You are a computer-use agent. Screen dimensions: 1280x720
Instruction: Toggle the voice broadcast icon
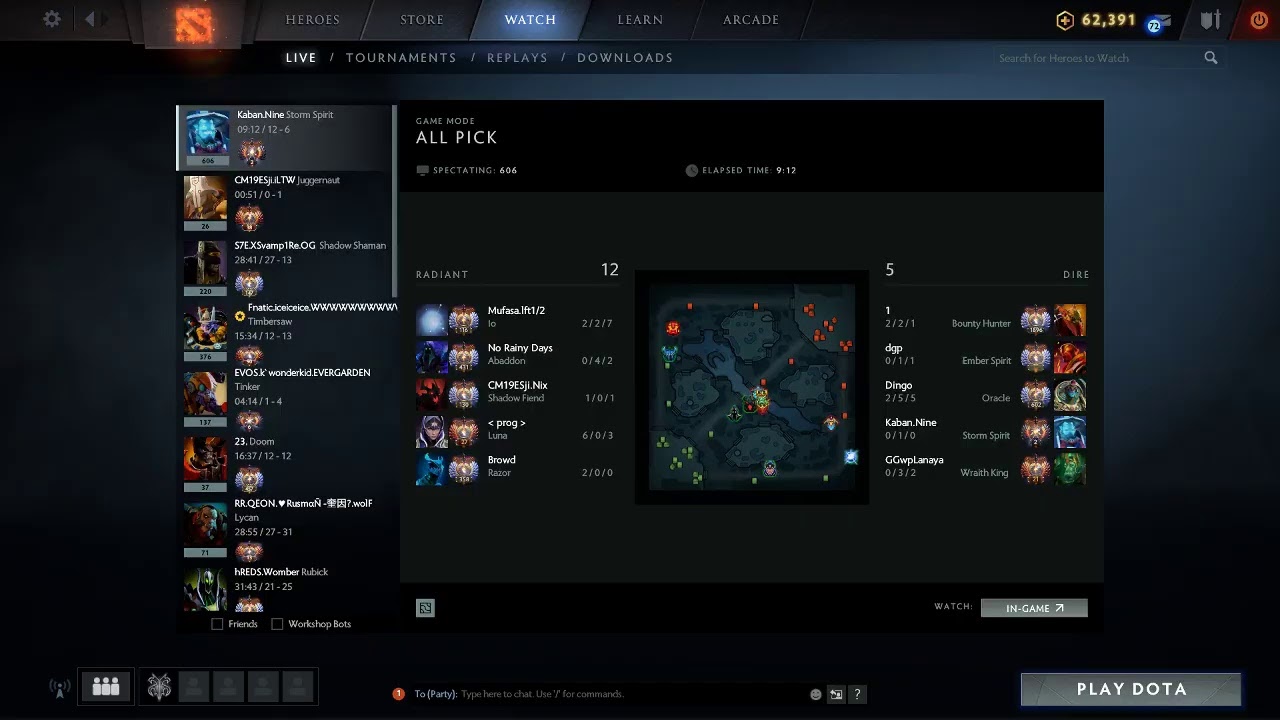click(x=59, y=687)
